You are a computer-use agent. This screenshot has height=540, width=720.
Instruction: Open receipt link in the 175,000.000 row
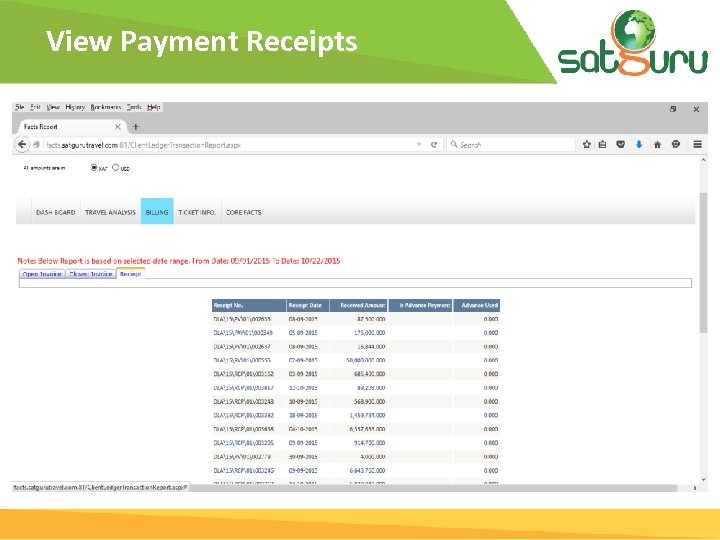[243, 332]
